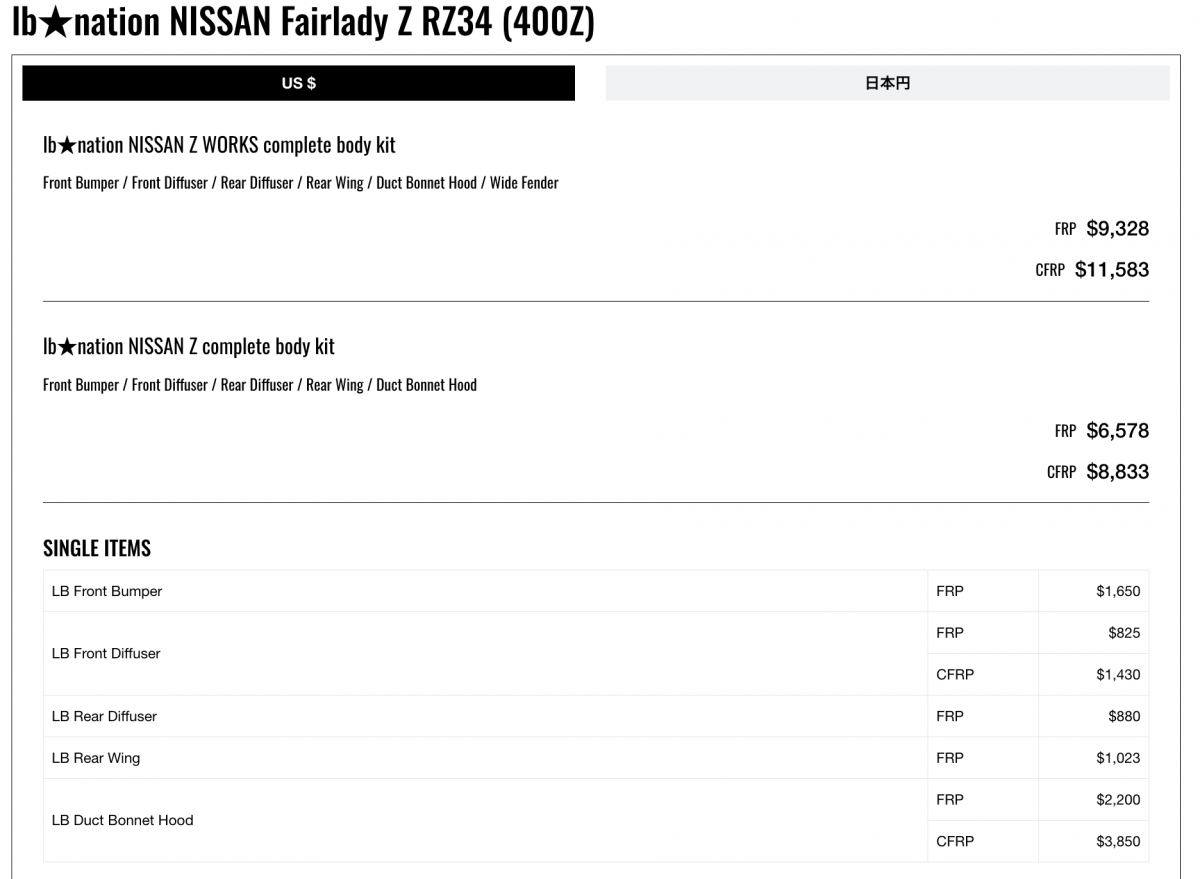
Task: Click the $6,578 FRP price
Action: (1117, 431)
